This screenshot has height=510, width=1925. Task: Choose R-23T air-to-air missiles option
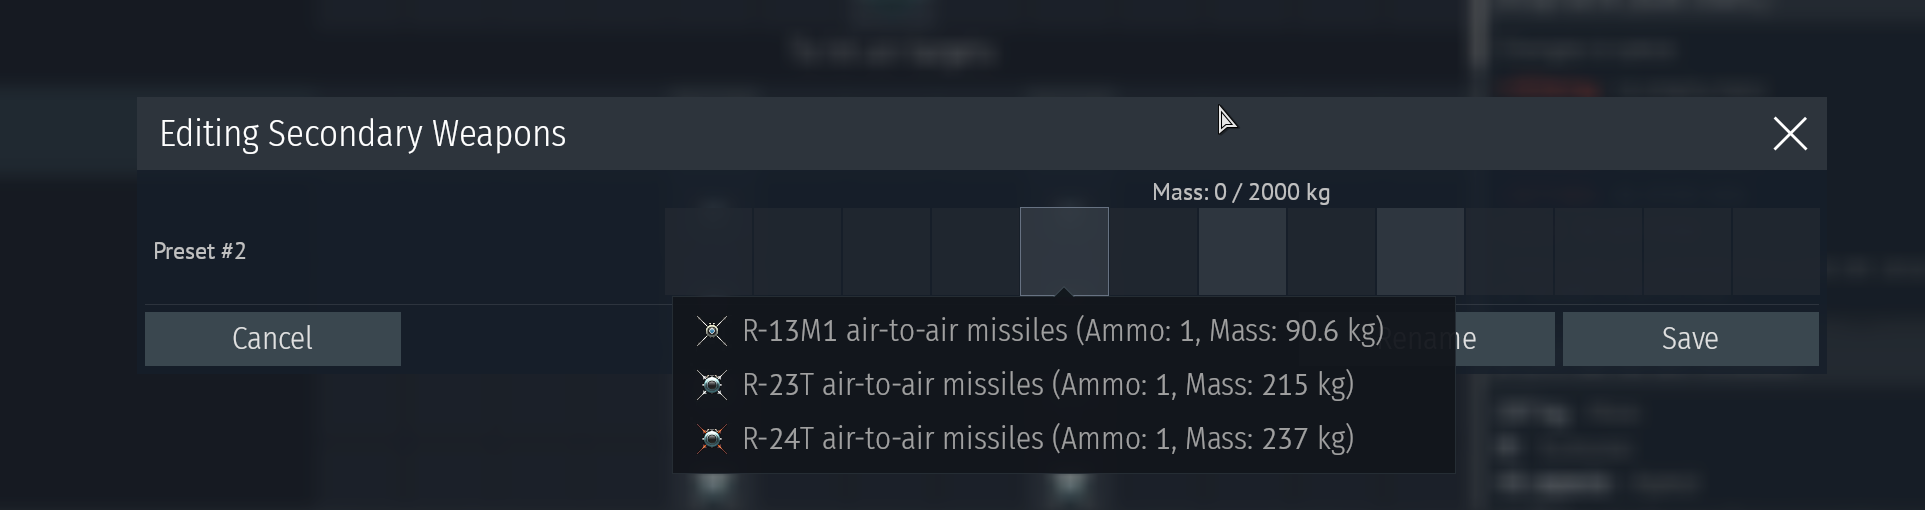point(1048,385)
